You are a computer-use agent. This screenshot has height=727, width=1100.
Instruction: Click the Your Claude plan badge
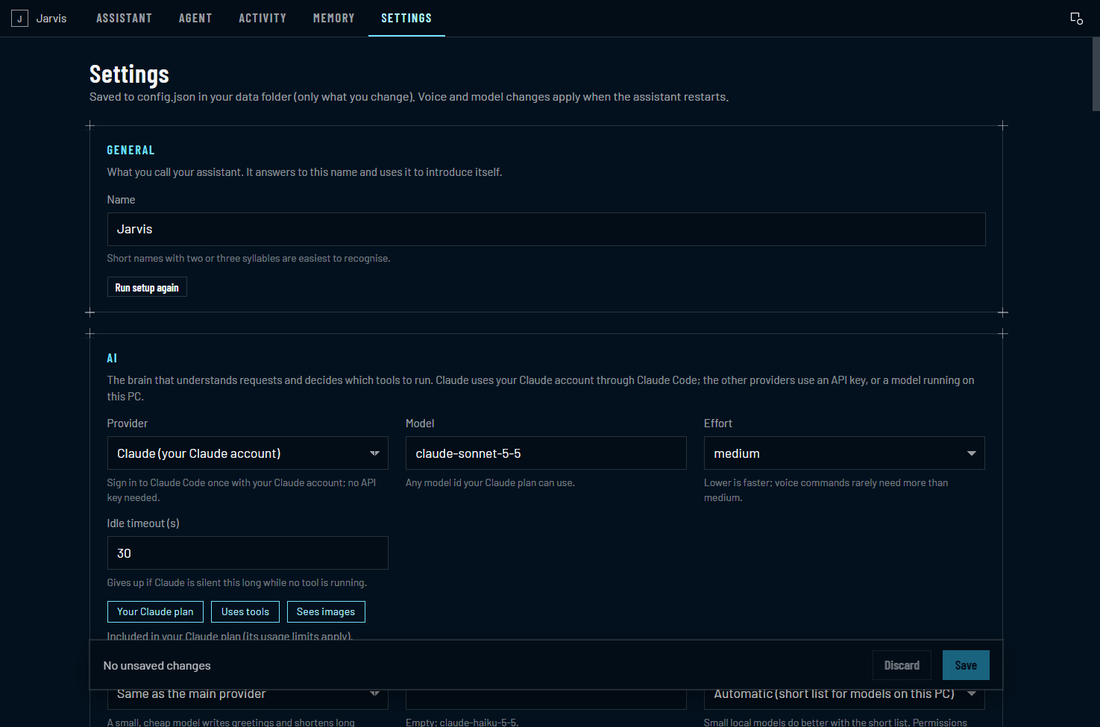155,612
